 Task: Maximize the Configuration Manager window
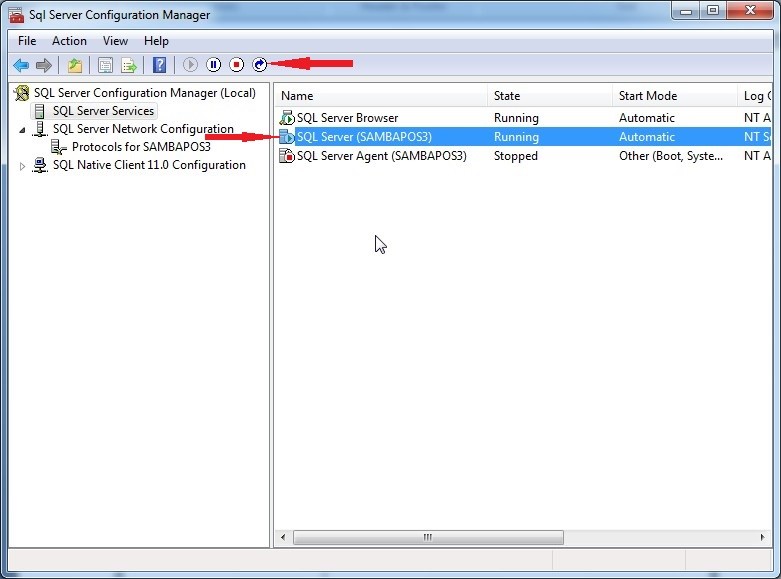pos(713,11)
